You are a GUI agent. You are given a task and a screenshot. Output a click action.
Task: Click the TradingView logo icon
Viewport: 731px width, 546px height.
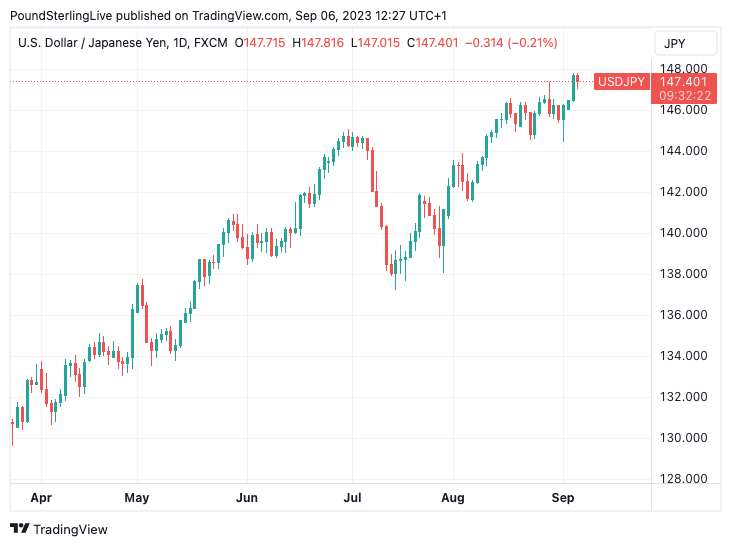(x=19, y=529)
